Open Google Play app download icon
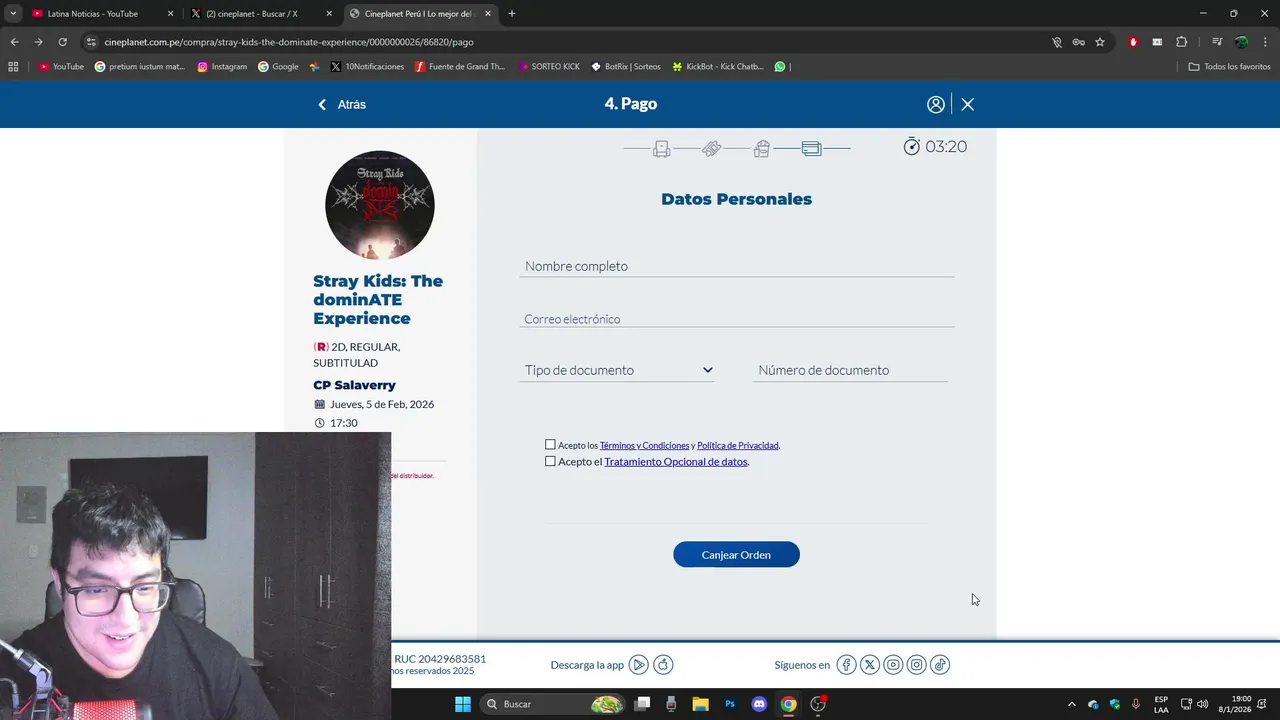 coord(639,665)
